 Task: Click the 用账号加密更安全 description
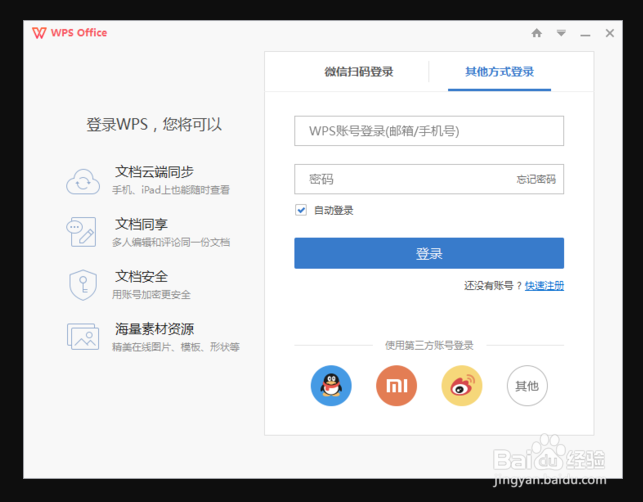pos(151,294)
